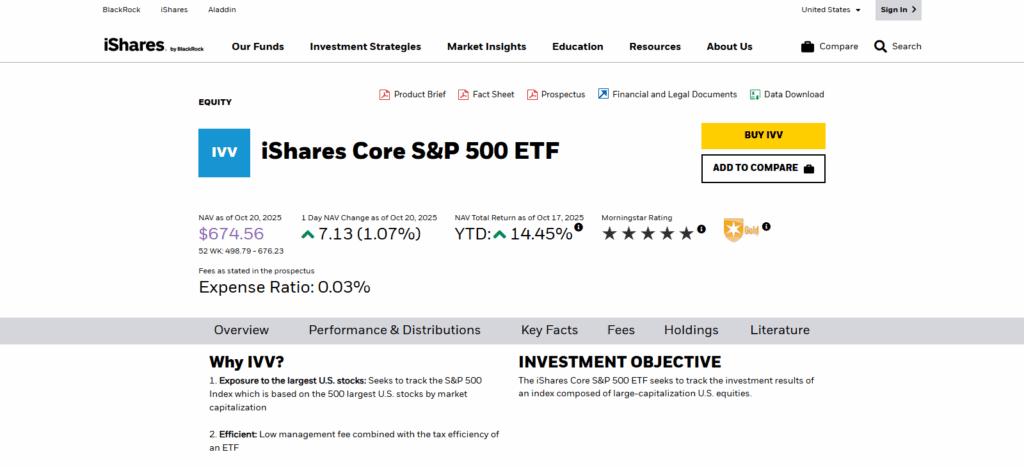
Task: Click the ADD TO COMPARE button
Action: coord(763,168)
